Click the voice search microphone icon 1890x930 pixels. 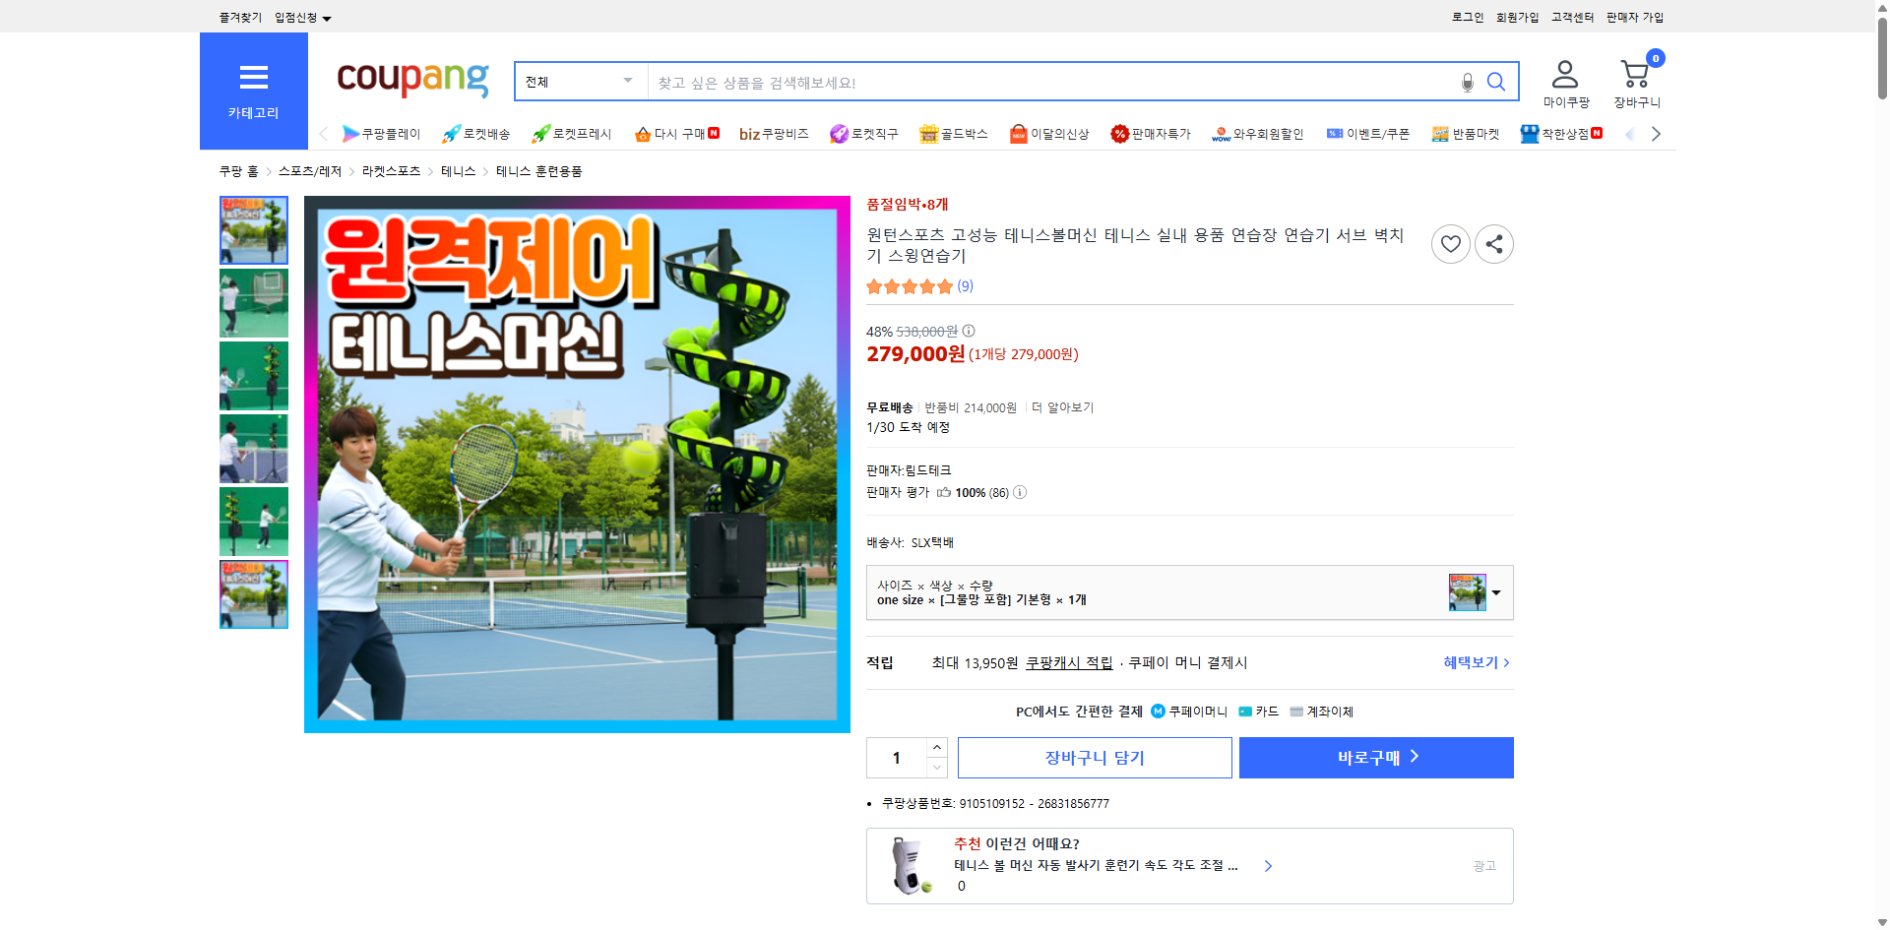pyautogui.click(x=1466, y=82)
